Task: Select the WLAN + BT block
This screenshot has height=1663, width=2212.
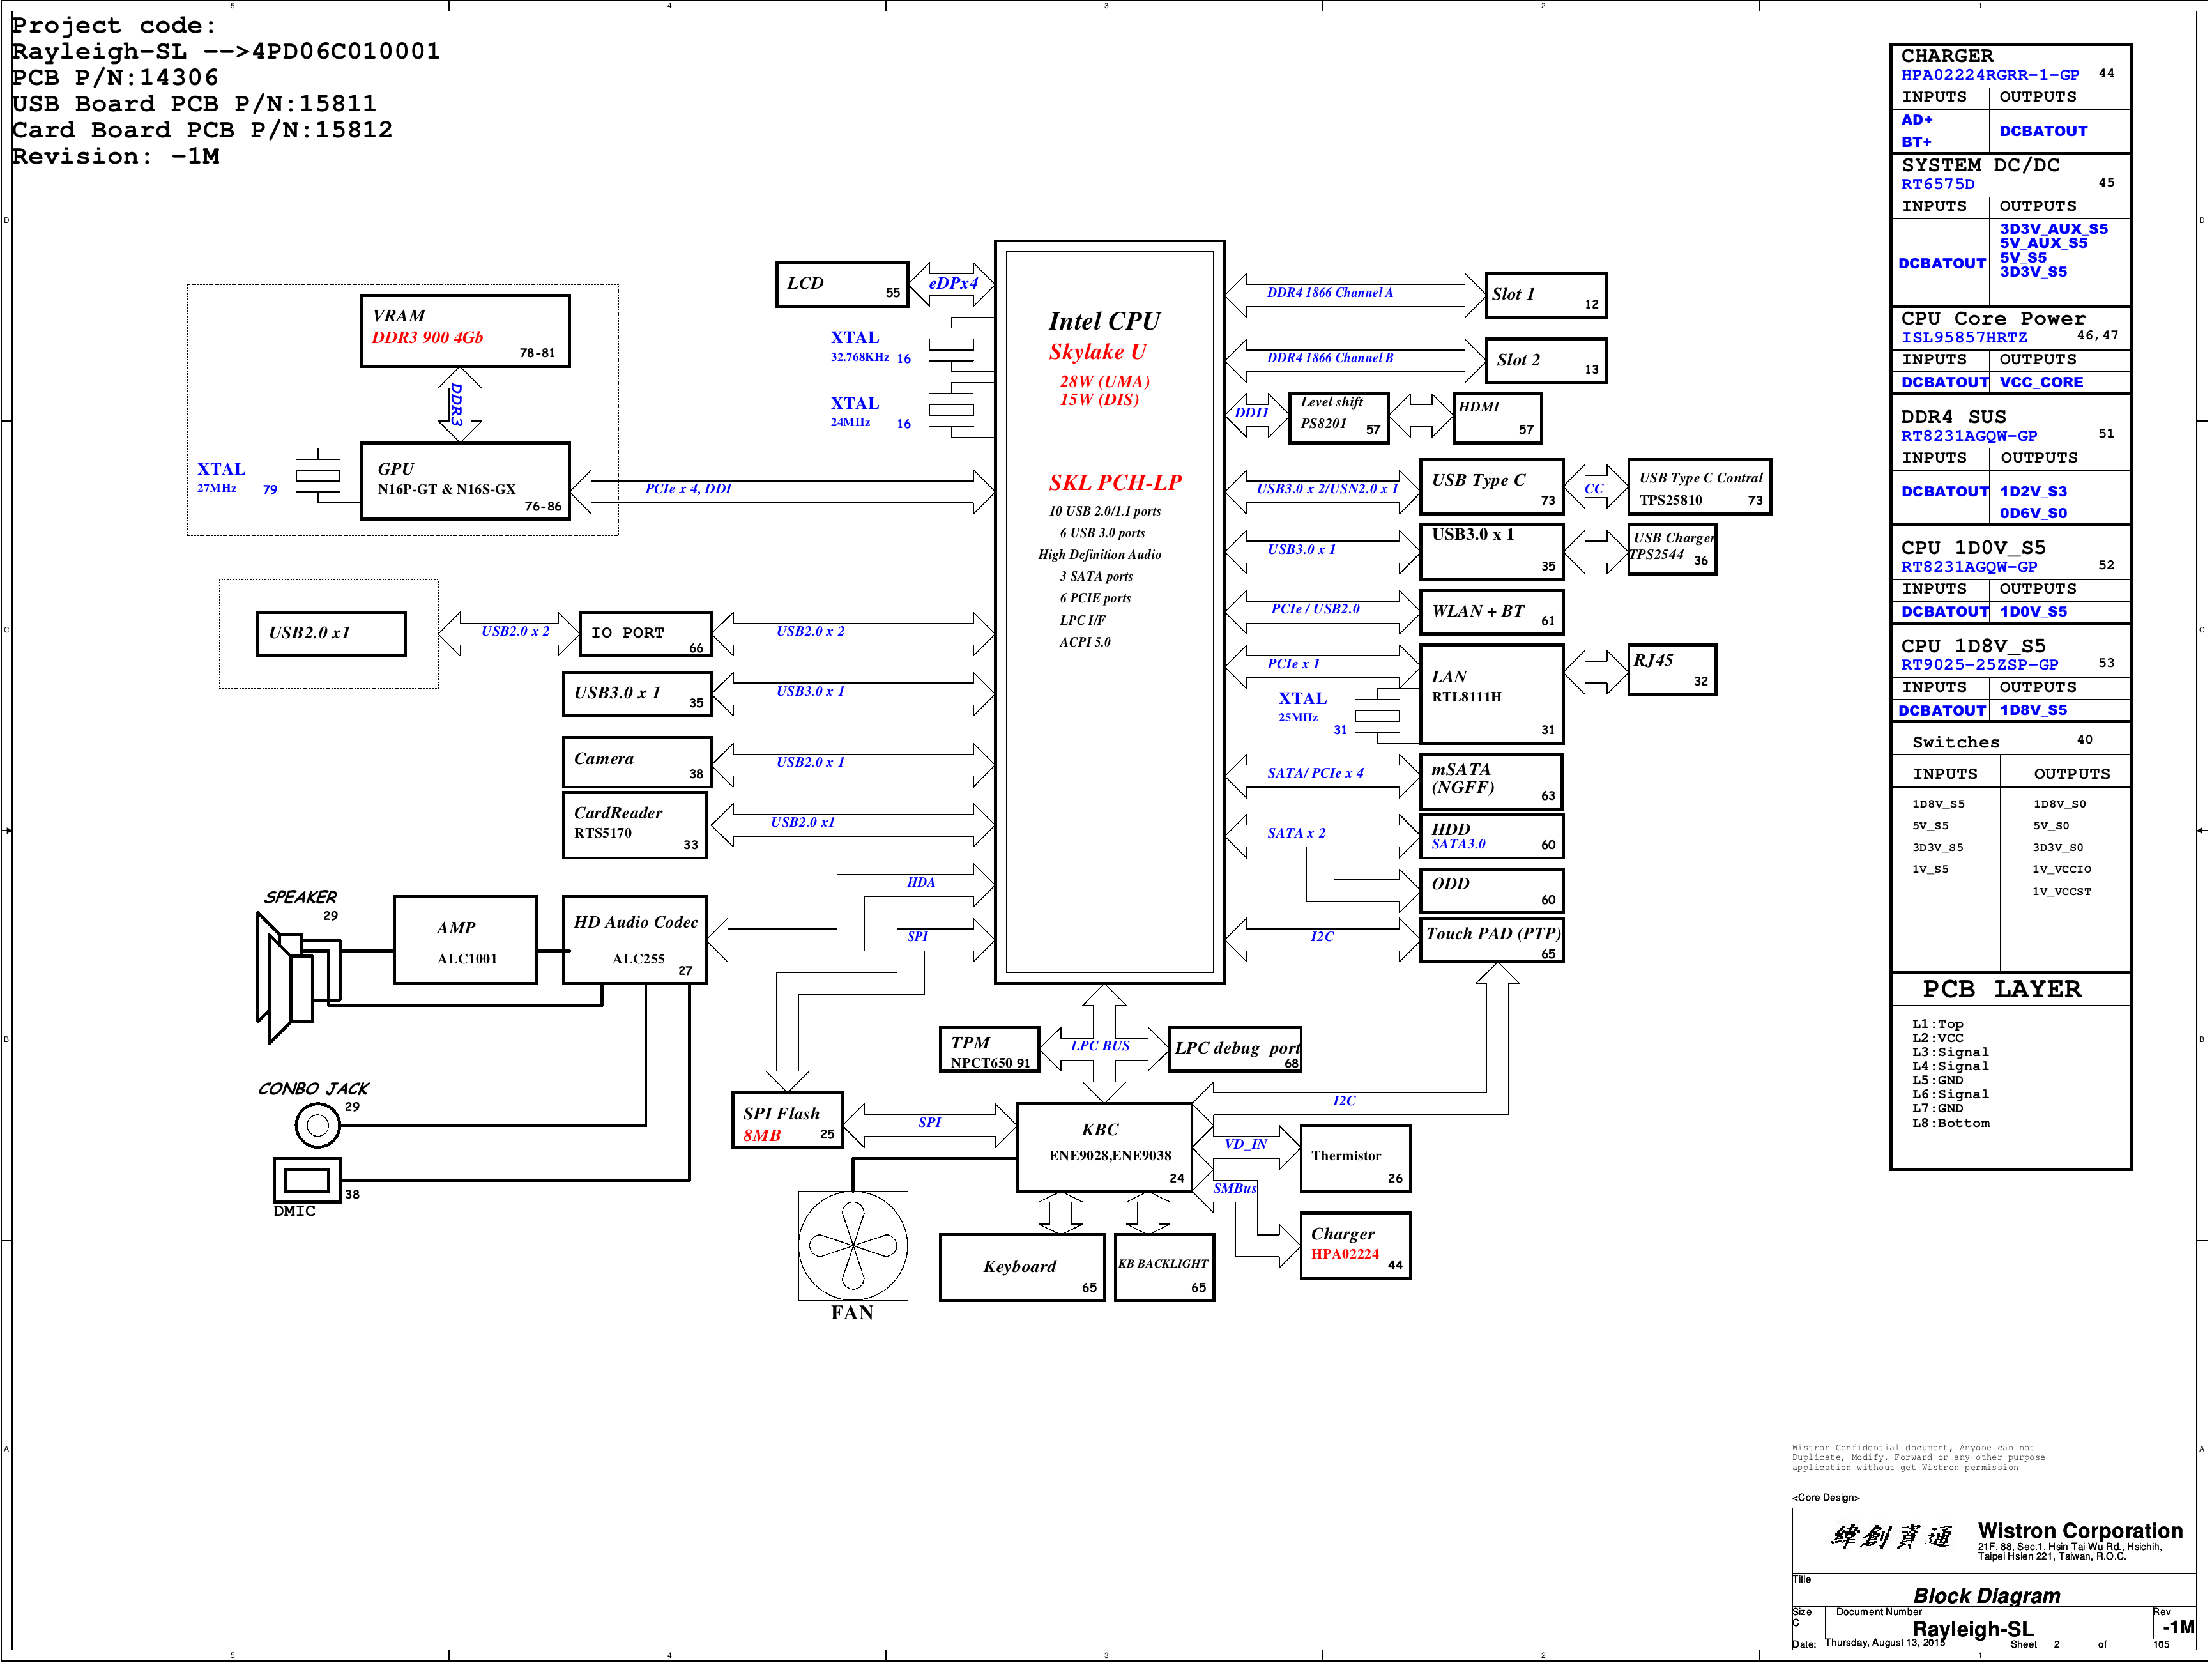Action: (x=1491, y=612)
